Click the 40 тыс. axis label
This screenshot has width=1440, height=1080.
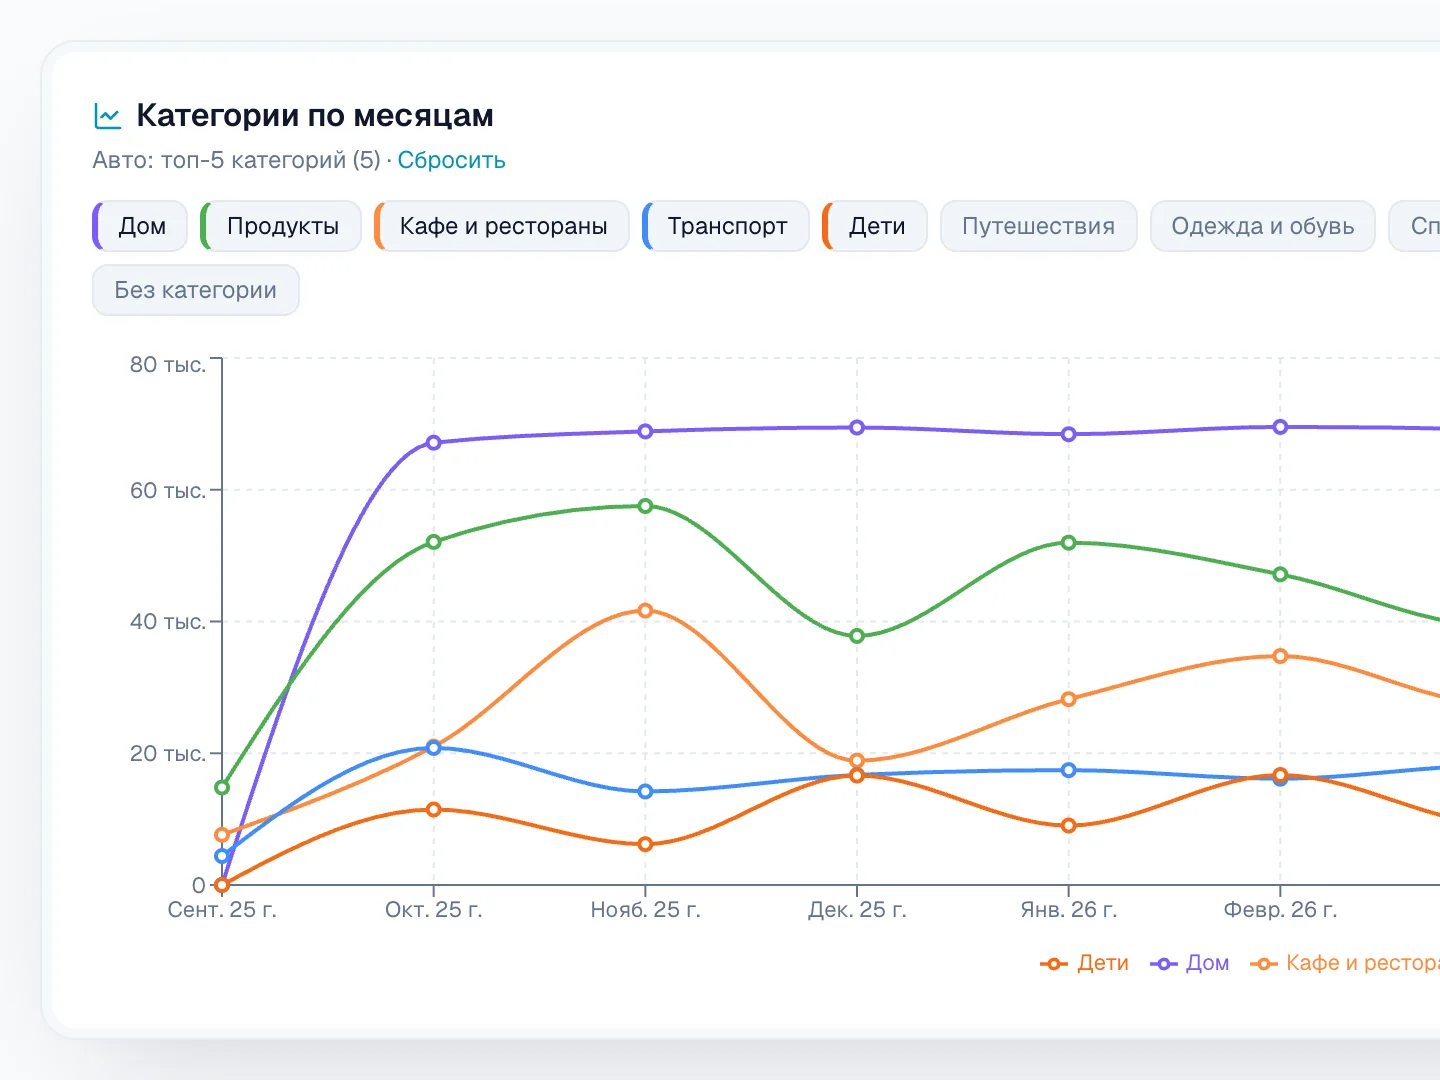click(x=168, y=622)
